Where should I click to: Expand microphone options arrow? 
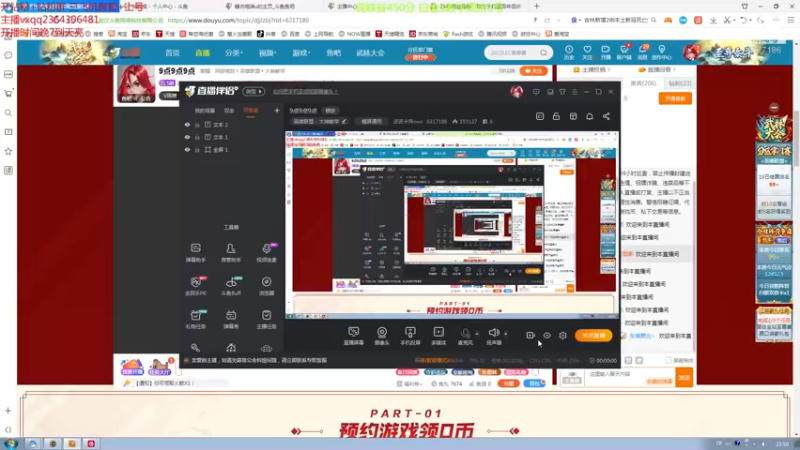477,334
